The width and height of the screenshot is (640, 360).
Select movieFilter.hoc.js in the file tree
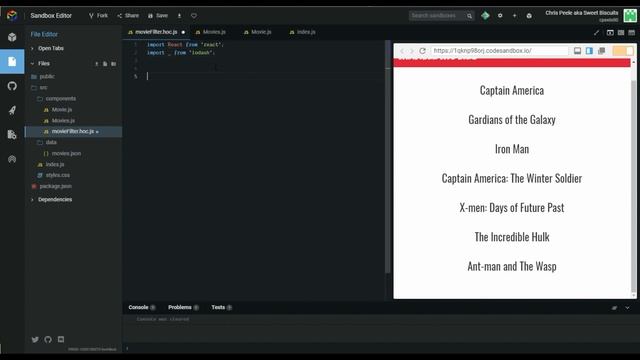tap(73, 131)
